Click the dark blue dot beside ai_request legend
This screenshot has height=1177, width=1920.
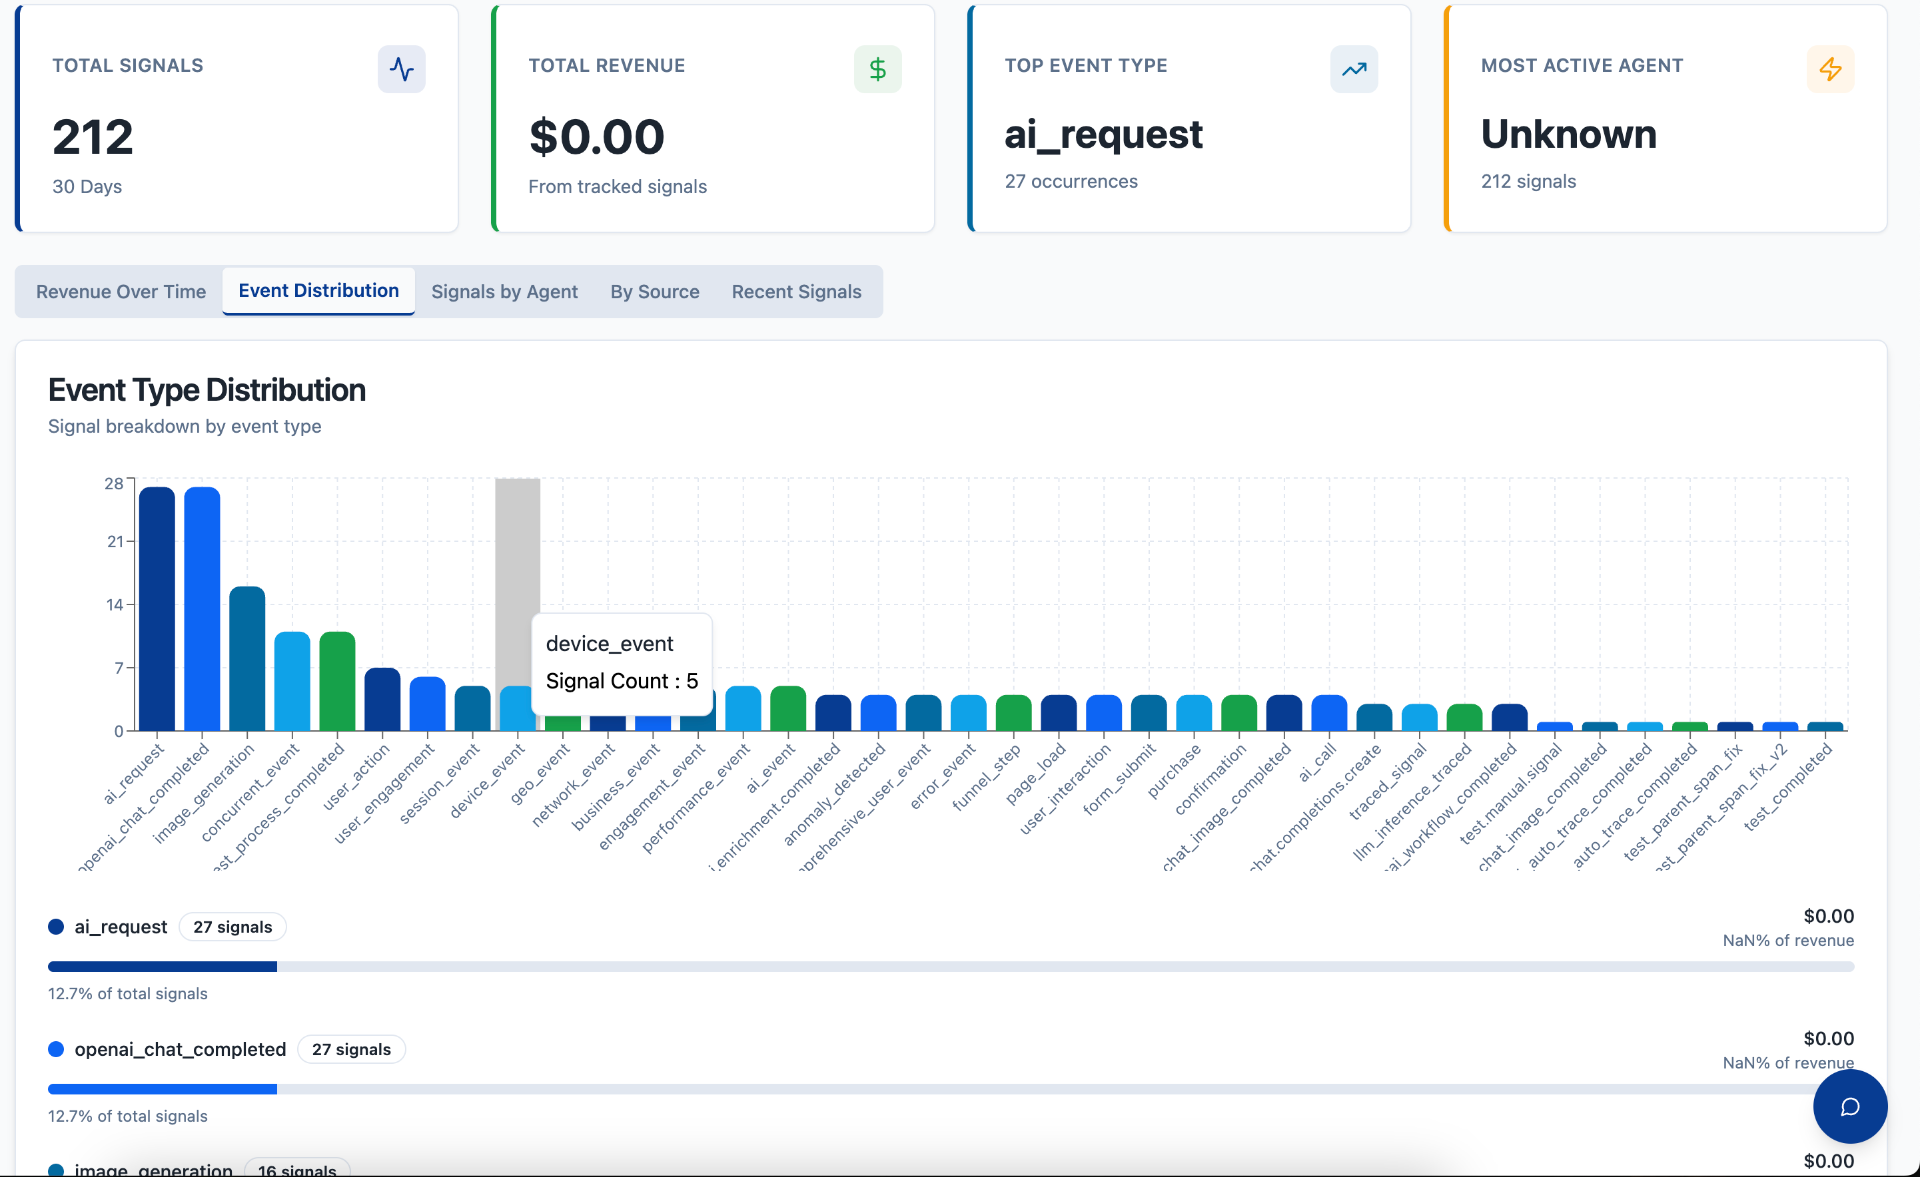(56, 927)
